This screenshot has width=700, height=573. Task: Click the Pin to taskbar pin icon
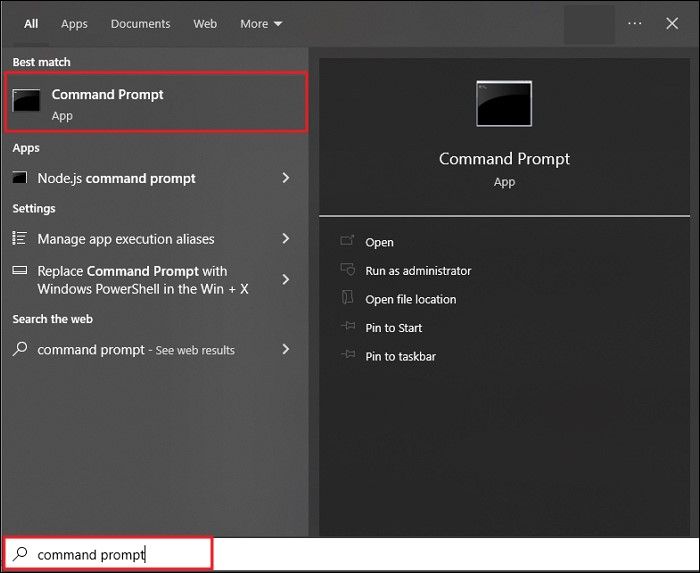[348, 355]
